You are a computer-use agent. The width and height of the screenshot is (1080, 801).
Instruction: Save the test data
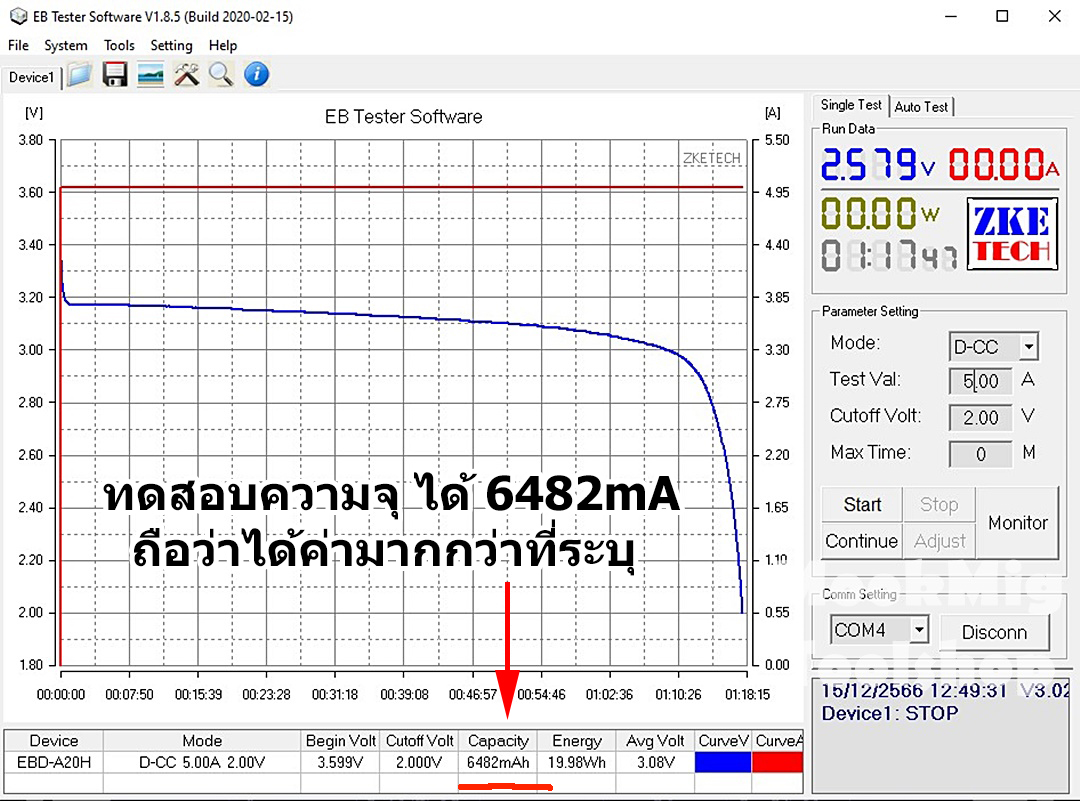pos(114,74)
